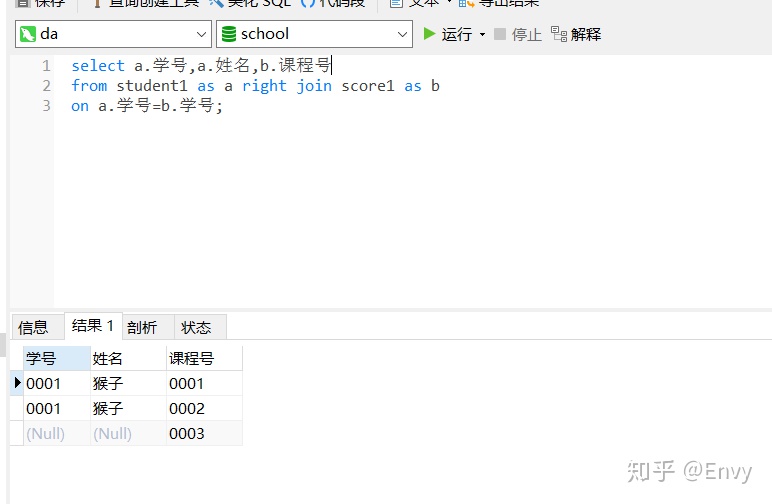
Task: Click the 学号 column header
Action: [57, 358]
